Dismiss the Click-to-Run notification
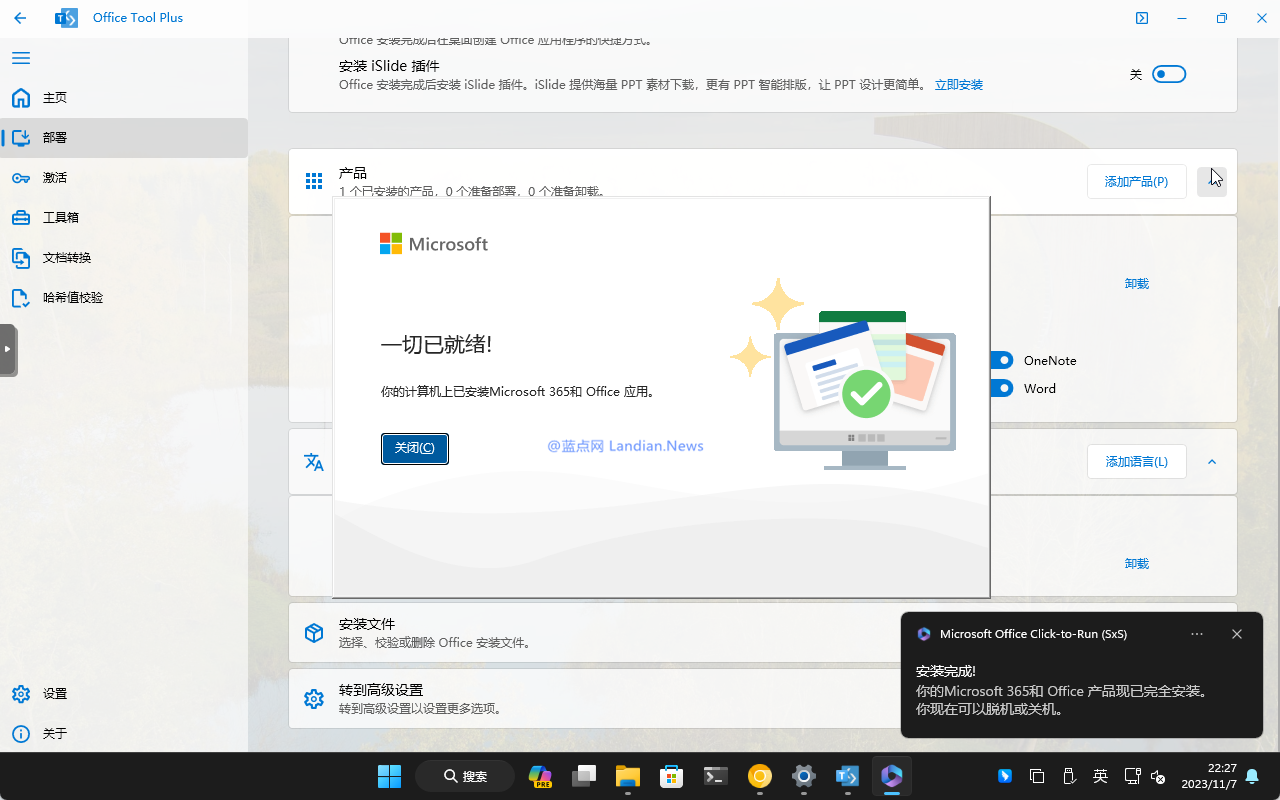 (x=1237, y=634)
